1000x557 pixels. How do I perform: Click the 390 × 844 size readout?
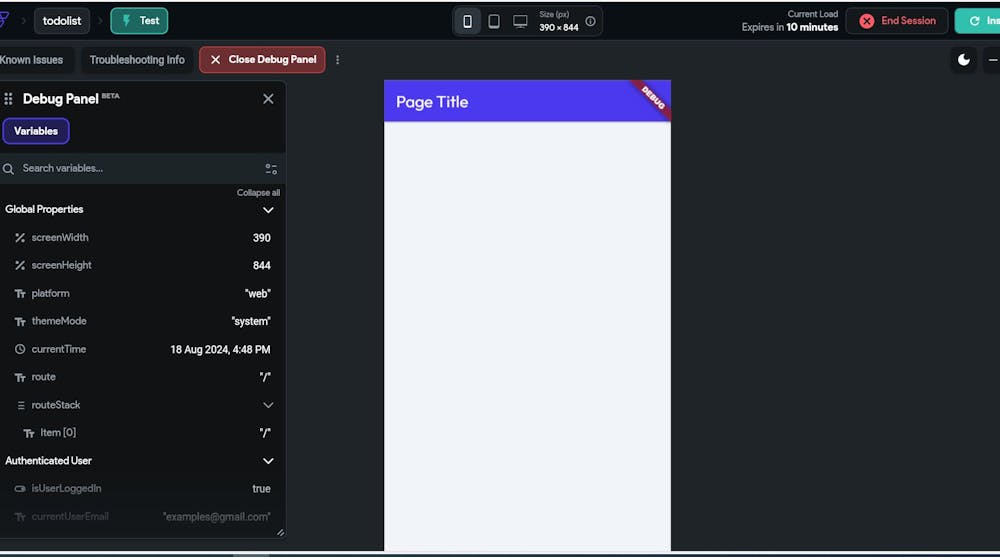click(559, 27)
